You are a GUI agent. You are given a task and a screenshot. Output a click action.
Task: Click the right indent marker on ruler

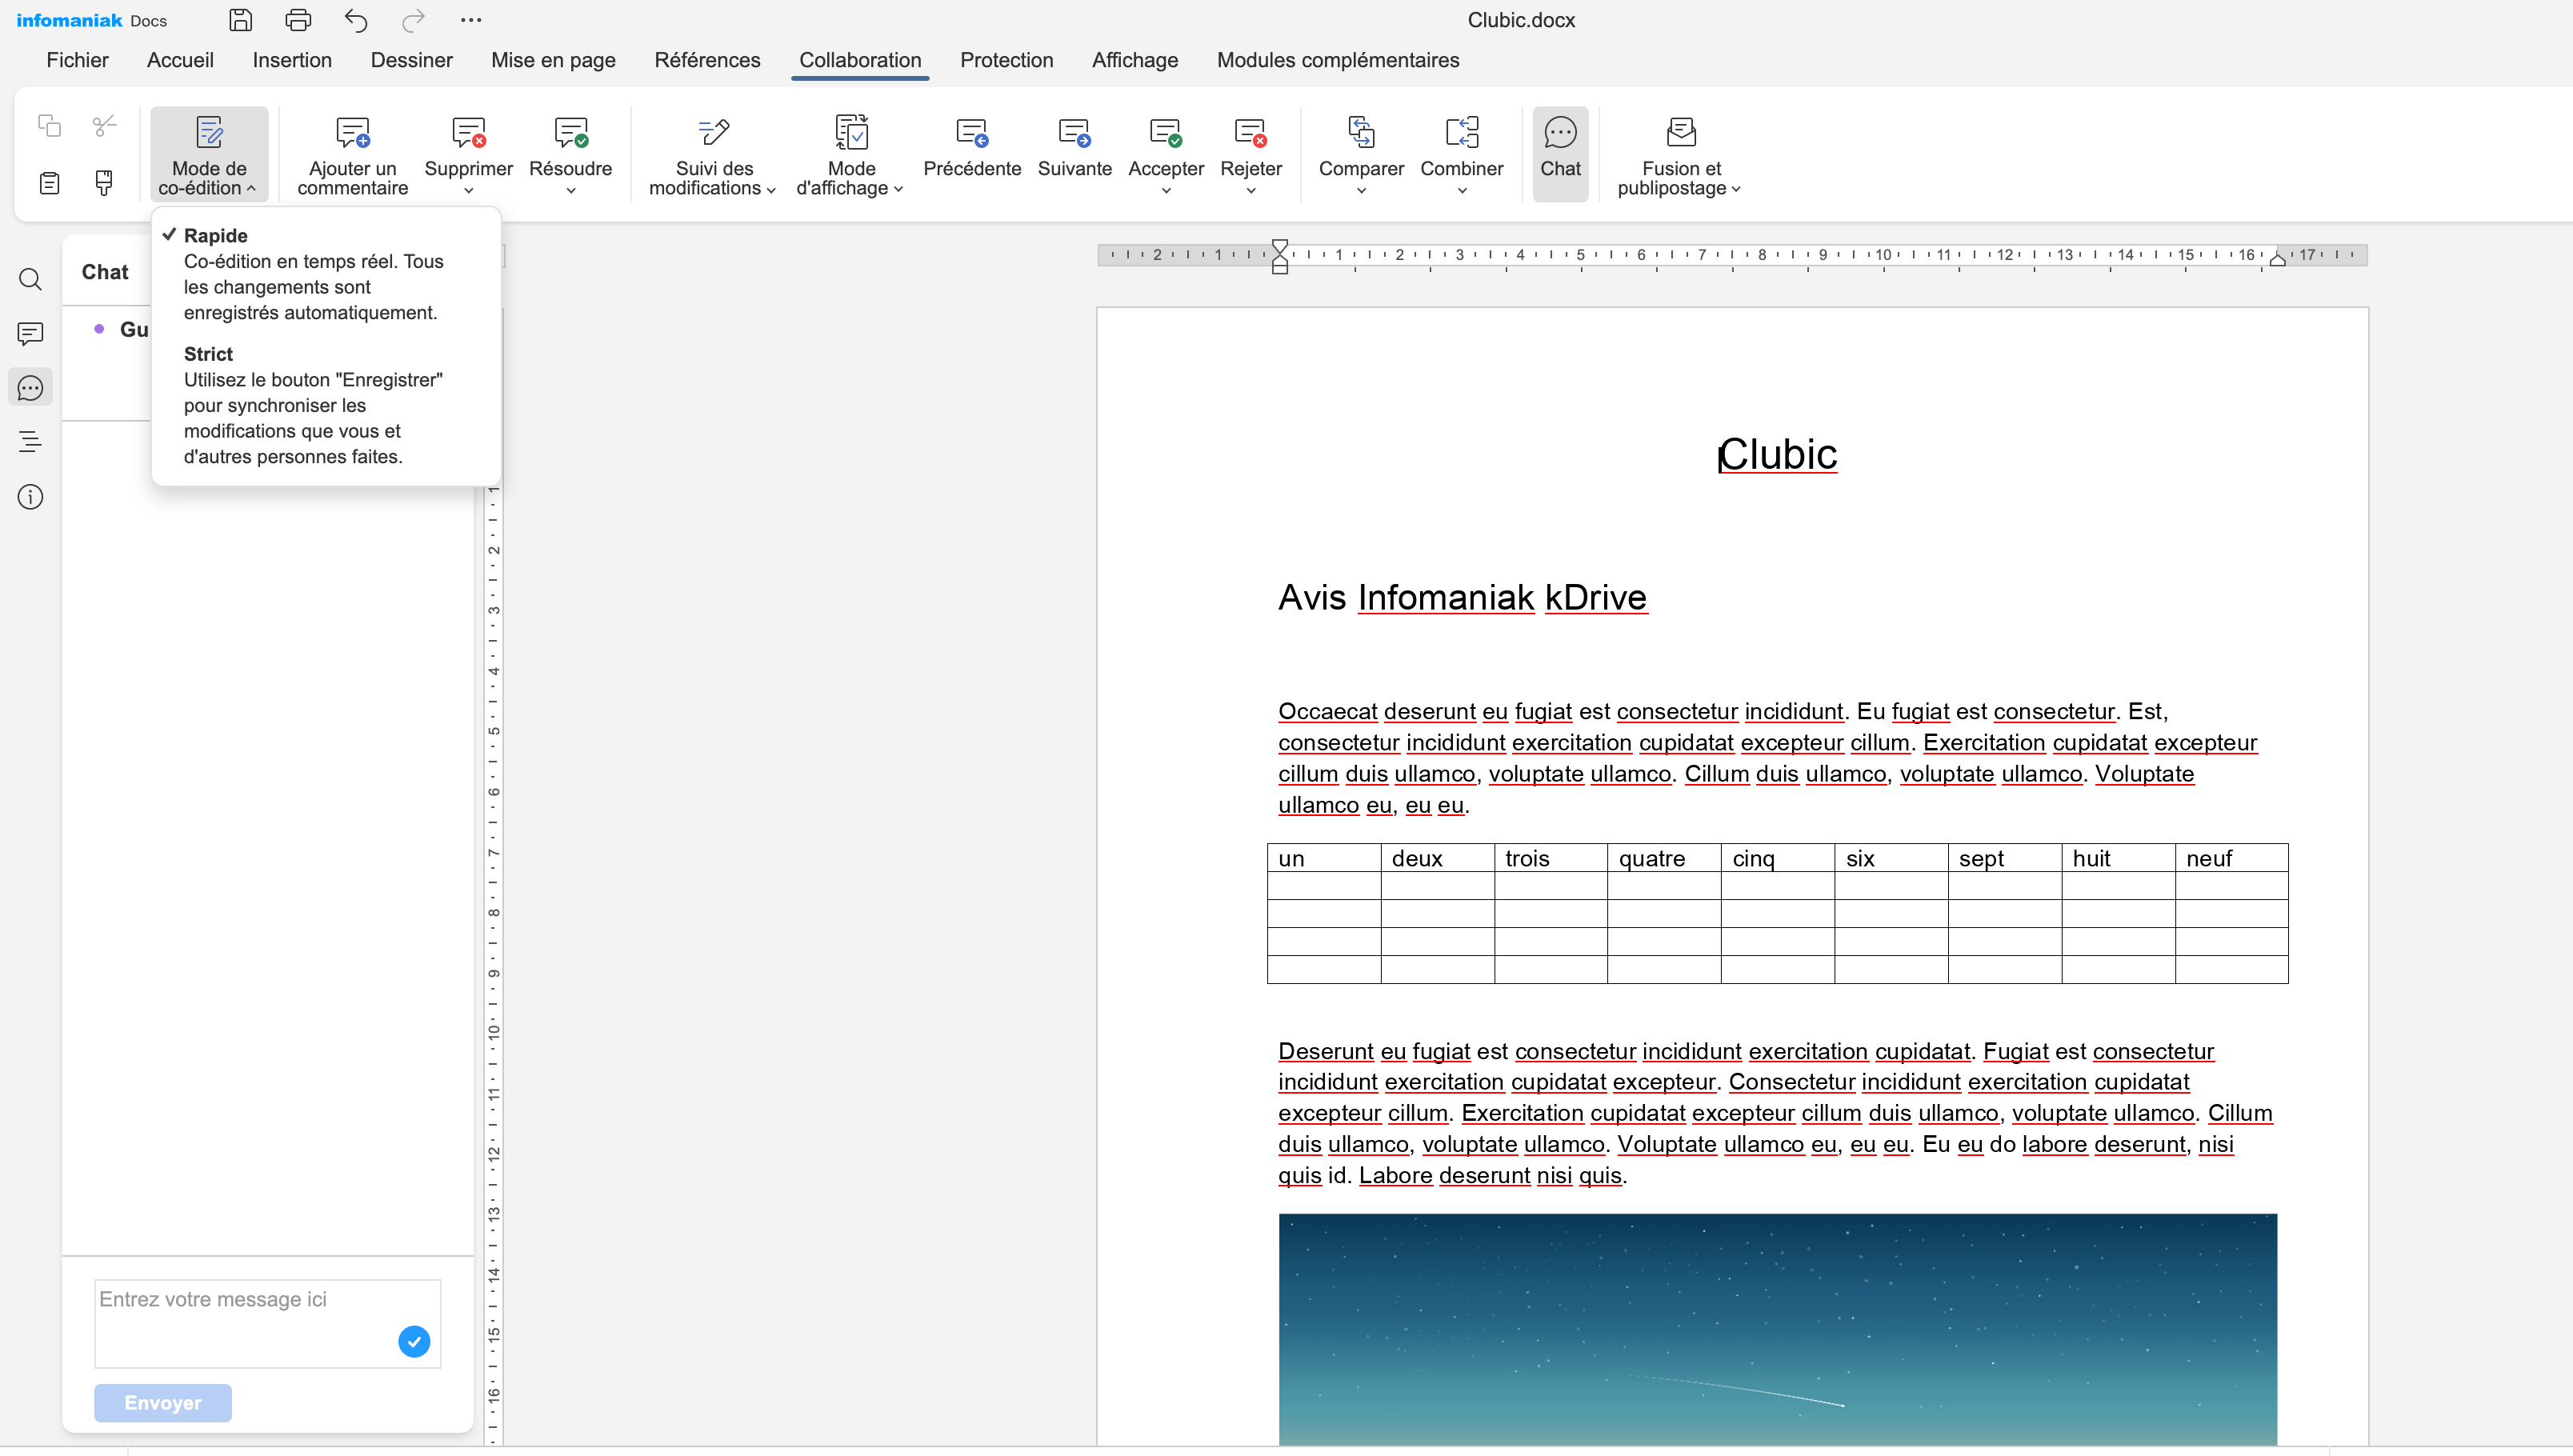(2277, 259)
